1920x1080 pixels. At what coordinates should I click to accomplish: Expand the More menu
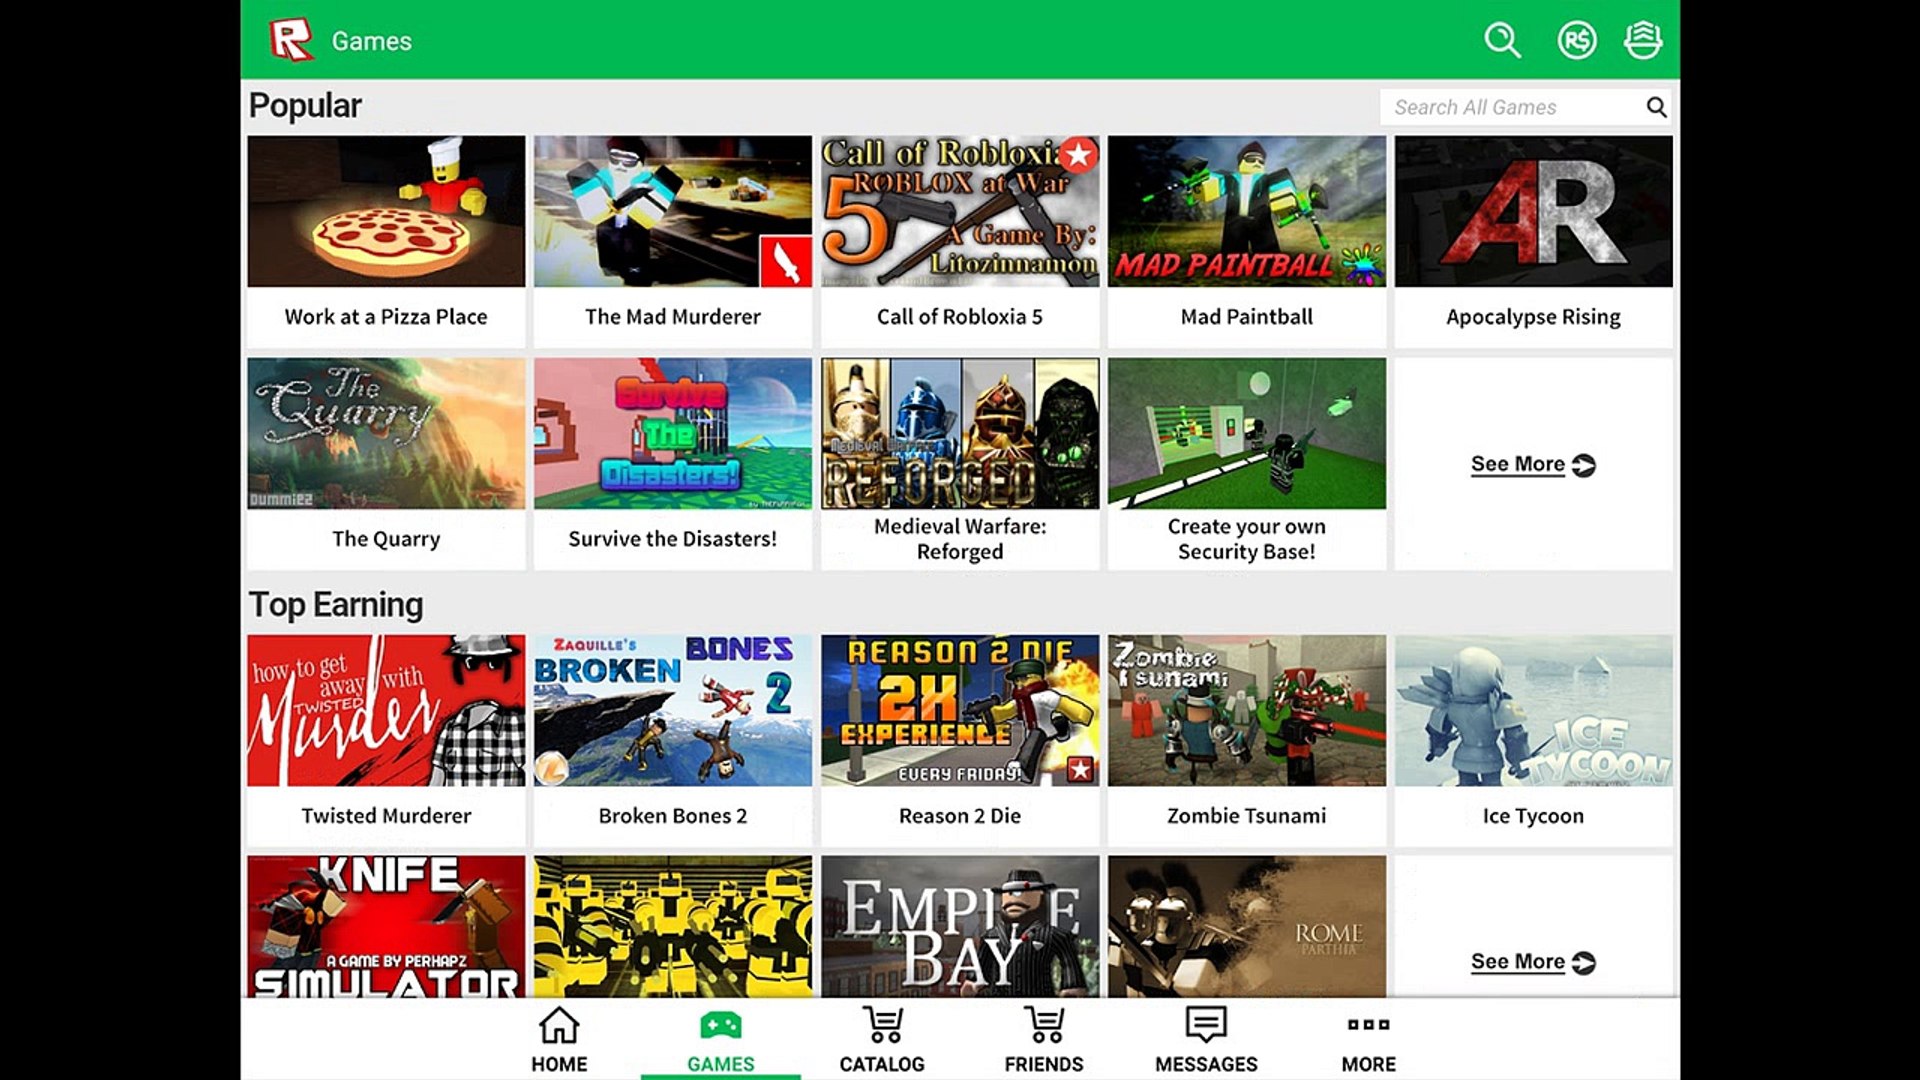(1368, 1040)
